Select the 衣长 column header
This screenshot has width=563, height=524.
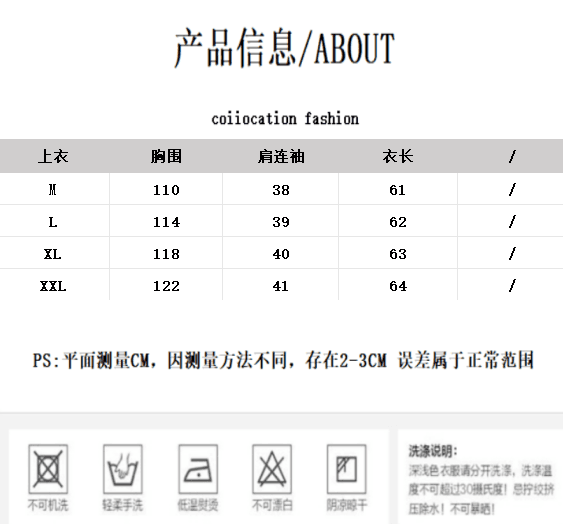tap(398, 157)
